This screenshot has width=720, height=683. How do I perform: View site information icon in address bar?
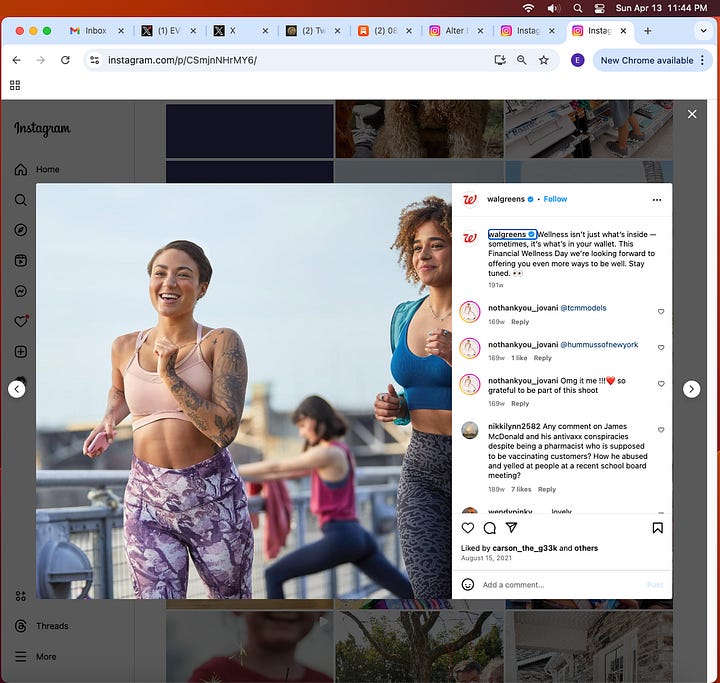tap(95, 60)
